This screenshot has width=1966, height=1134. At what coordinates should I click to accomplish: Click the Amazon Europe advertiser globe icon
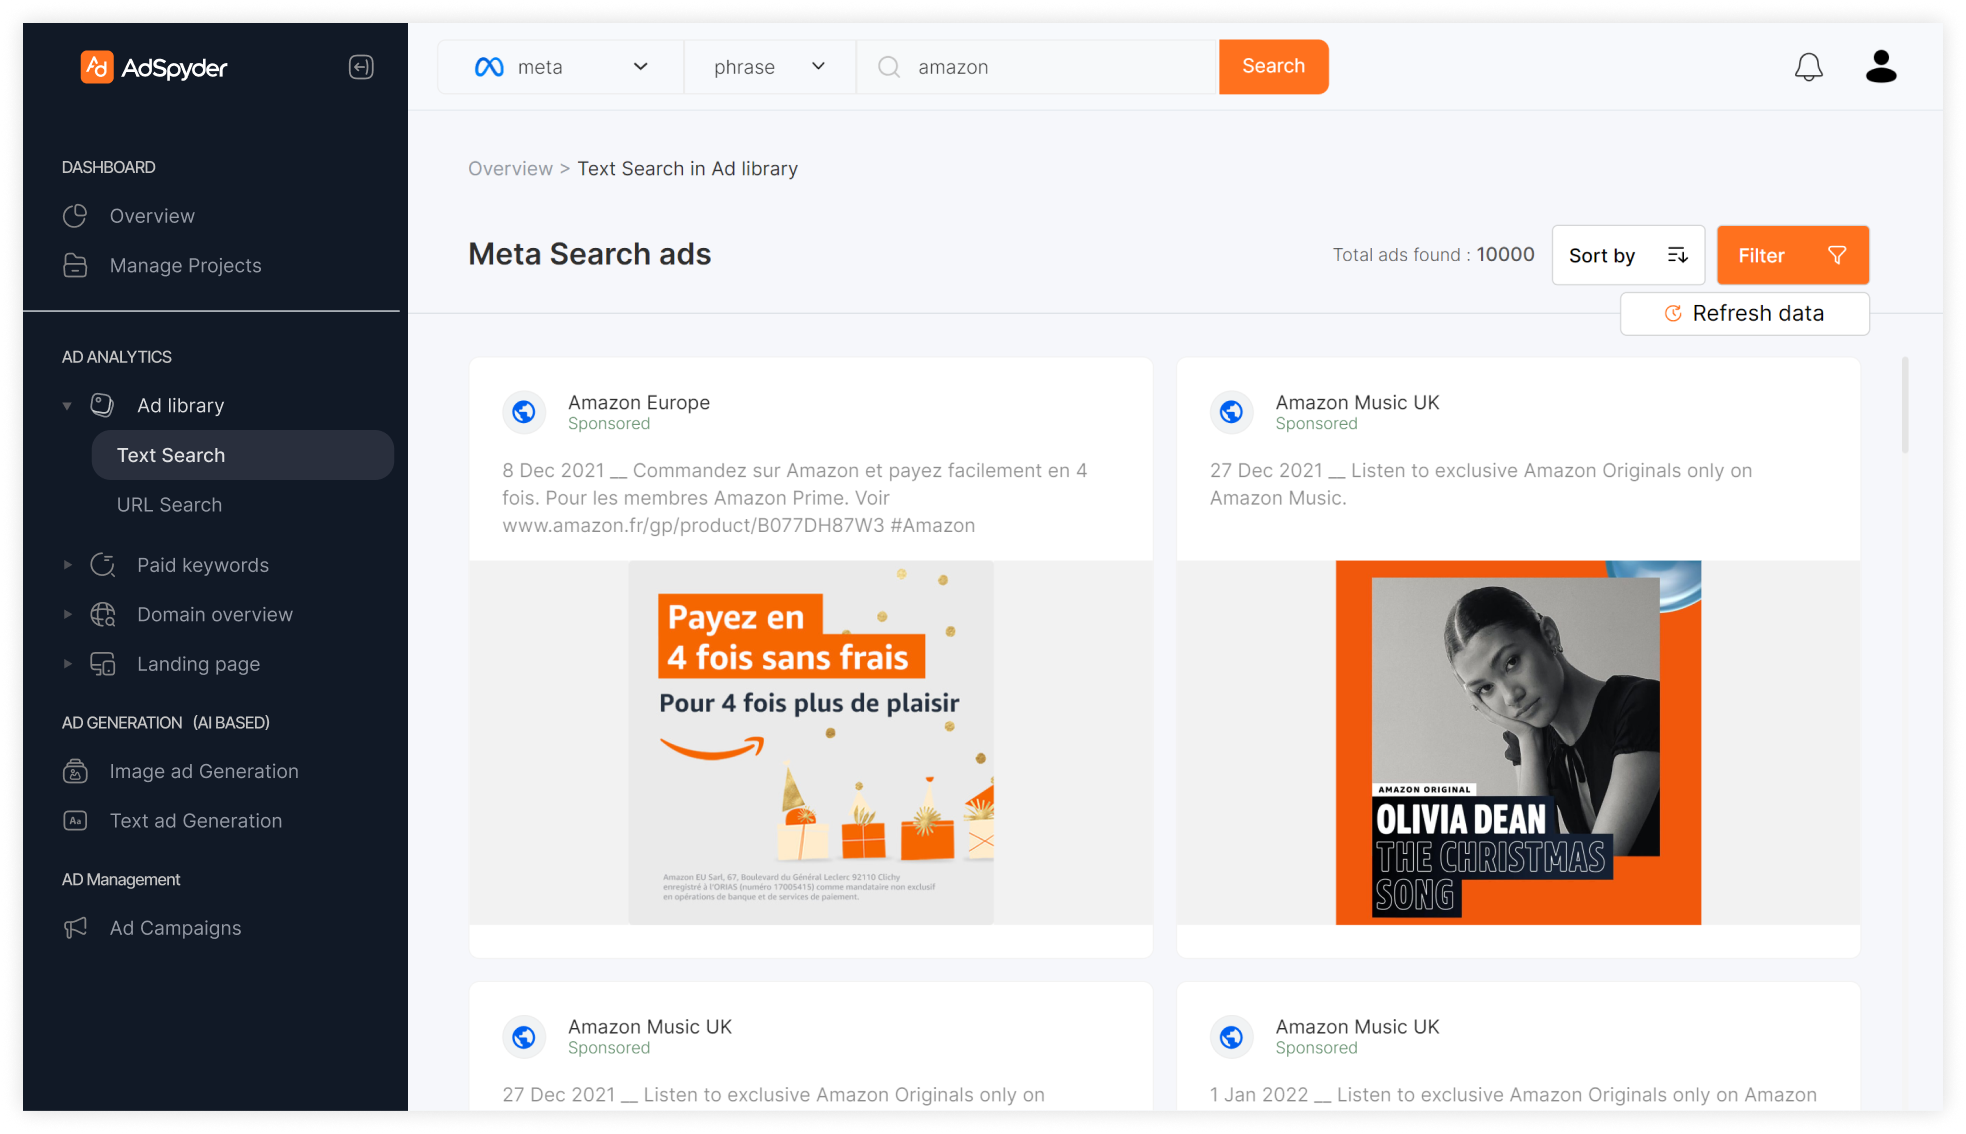click(x=524, y=412)
